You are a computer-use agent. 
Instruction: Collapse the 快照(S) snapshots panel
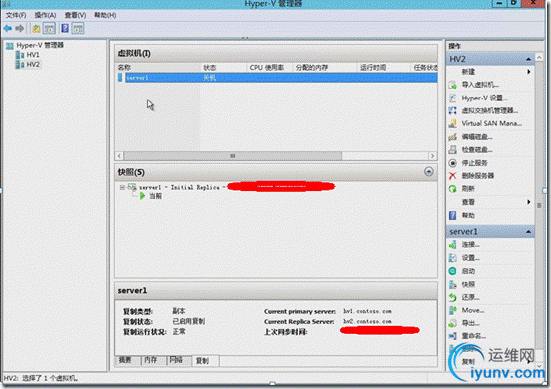(428, 171)
